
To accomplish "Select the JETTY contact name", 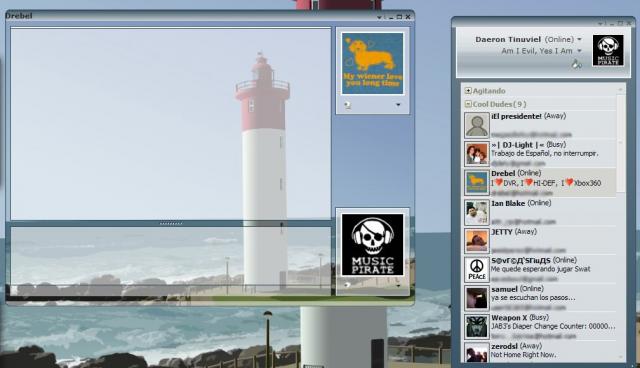I will pyautogui.click(x=502, y=232).
